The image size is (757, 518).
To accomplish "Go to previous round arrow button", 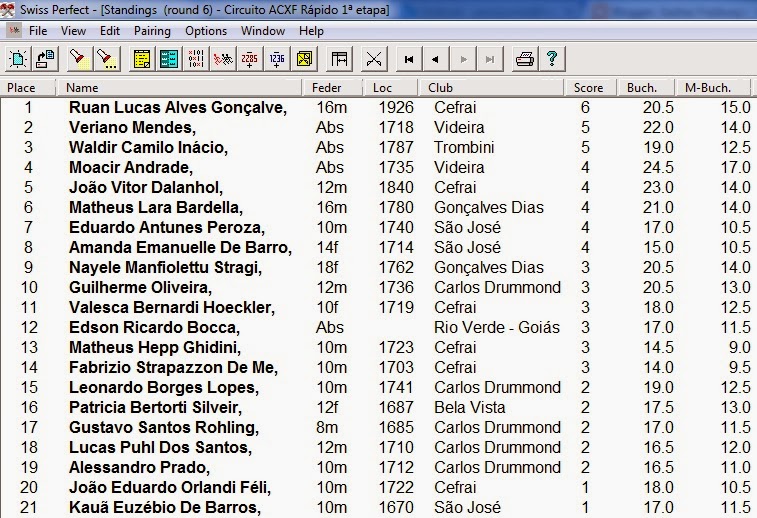I will pos(436,59).
